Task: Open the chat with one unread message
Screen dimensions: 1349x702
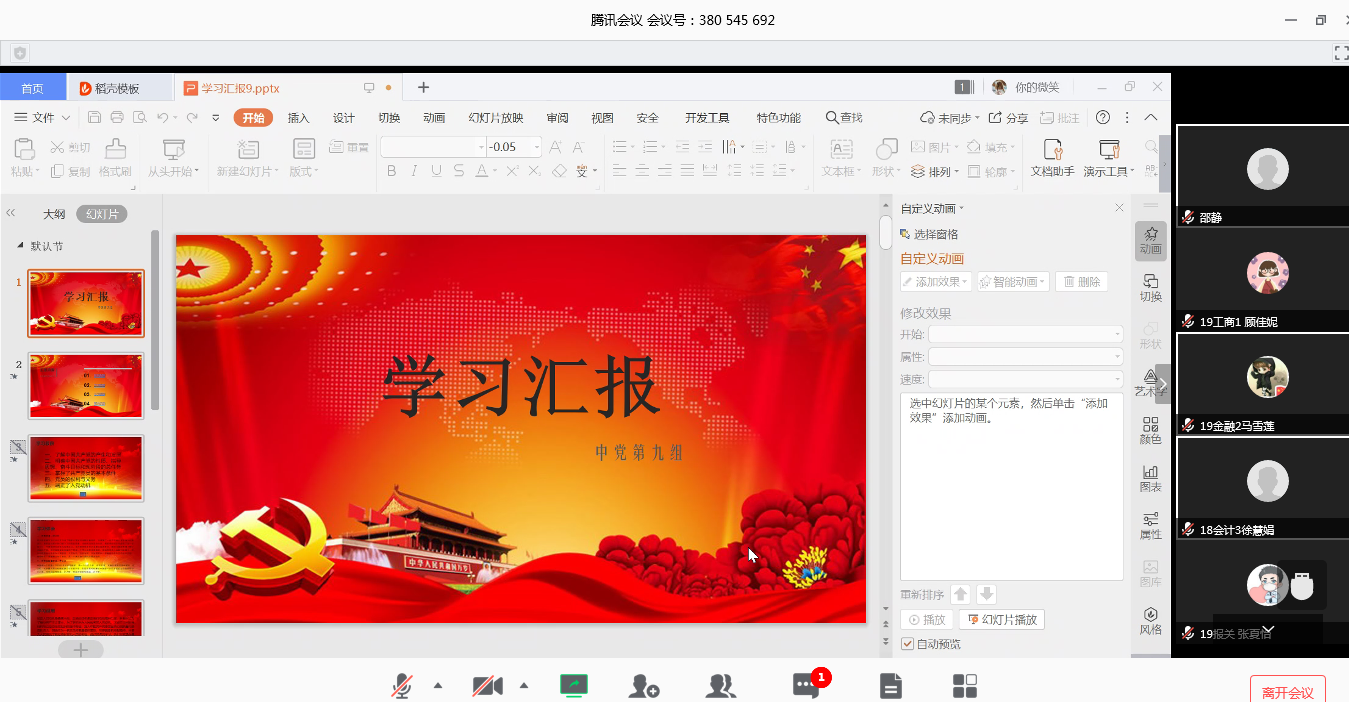Action: coord(806,685)
